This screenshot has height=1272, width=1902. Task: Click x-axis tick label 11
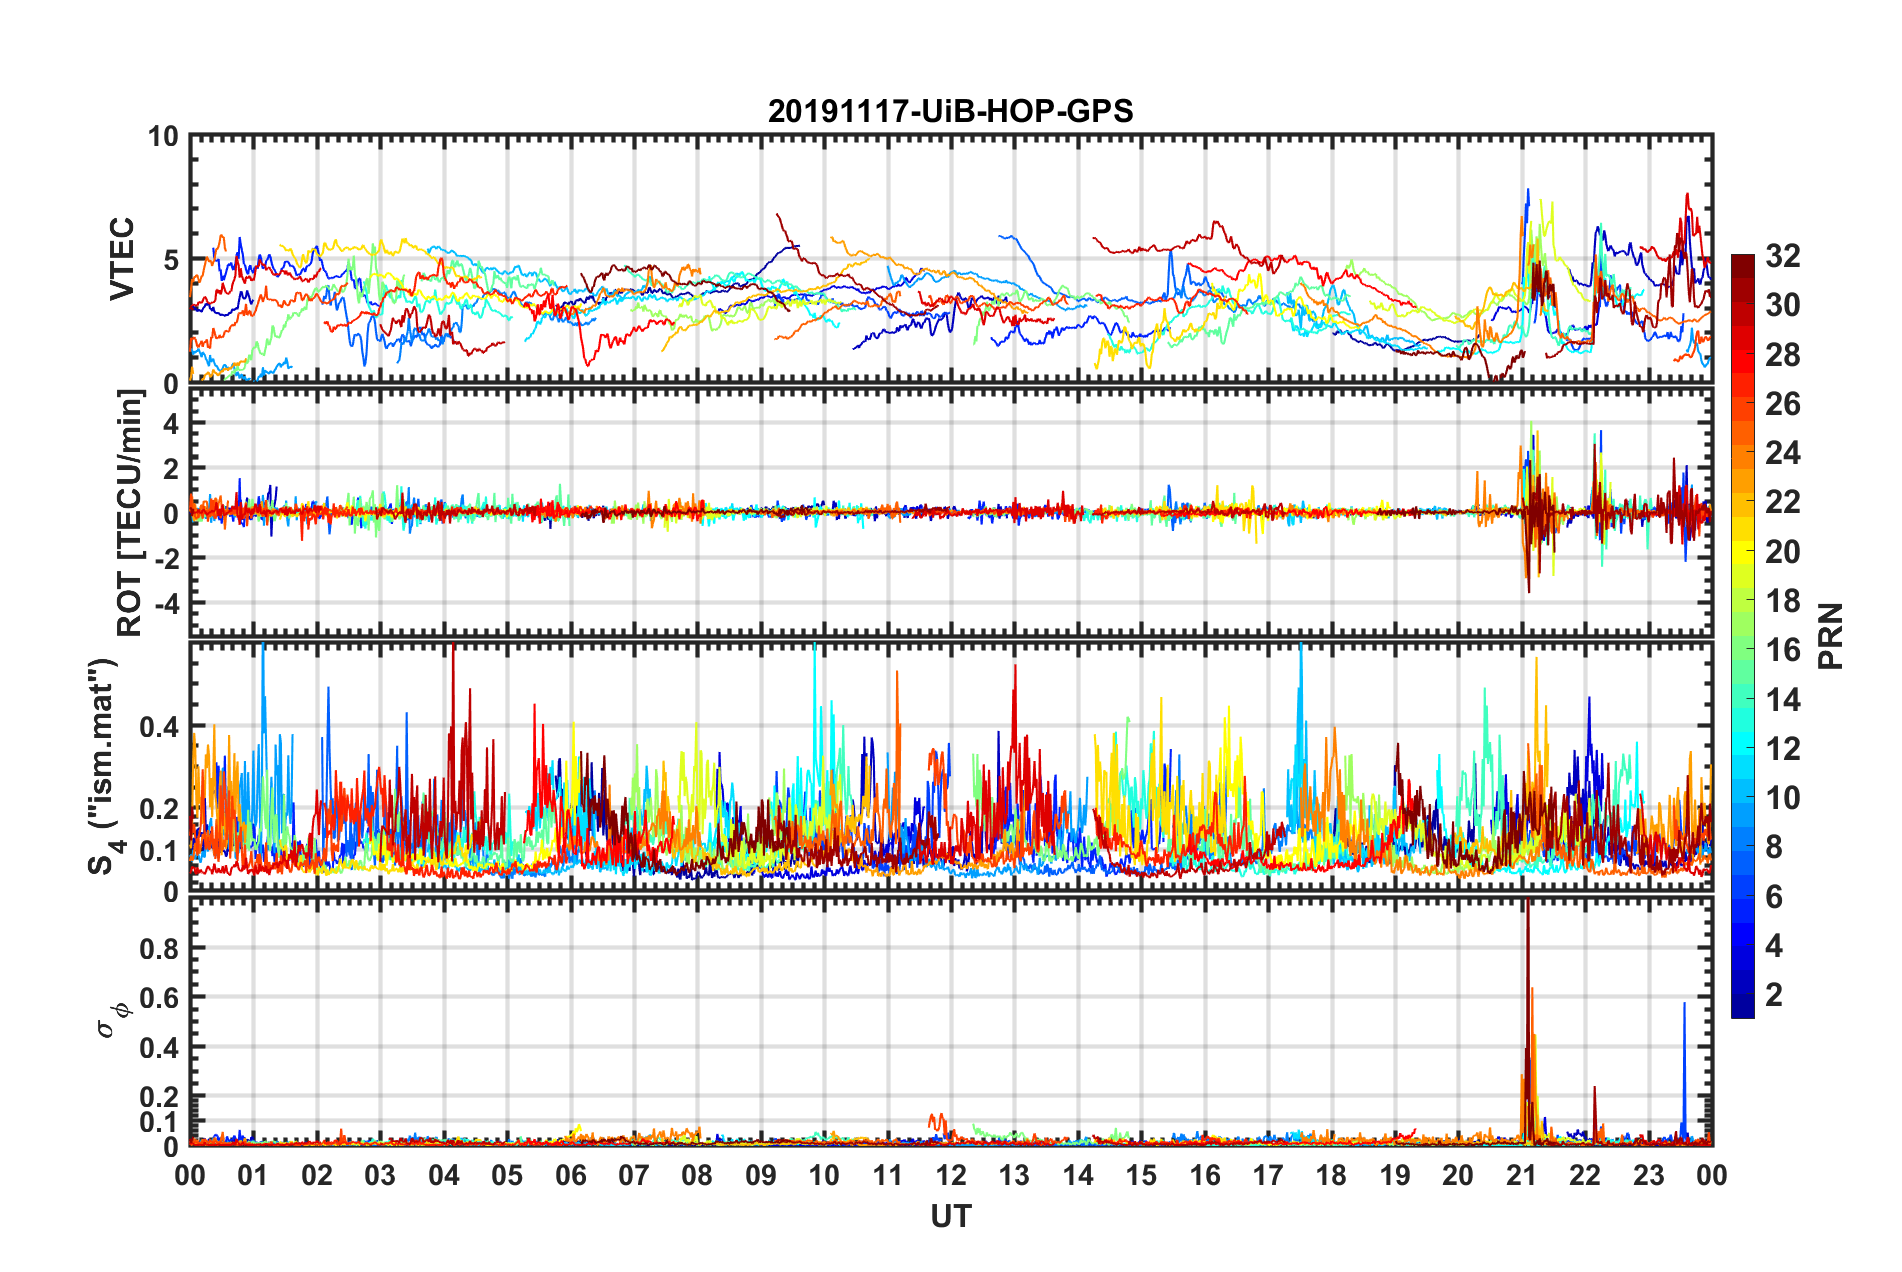click(888, 1175)
